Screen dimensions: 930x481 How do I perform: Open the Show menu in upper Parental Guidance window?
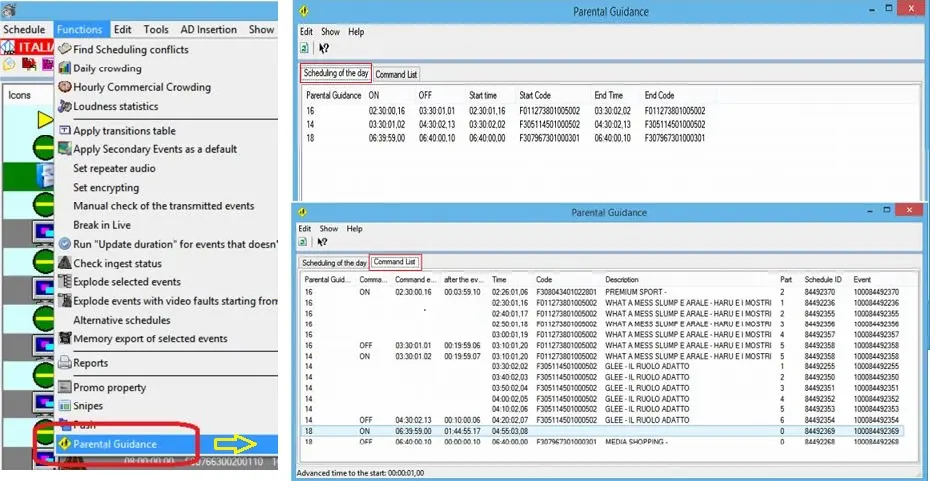click(328, 32)
